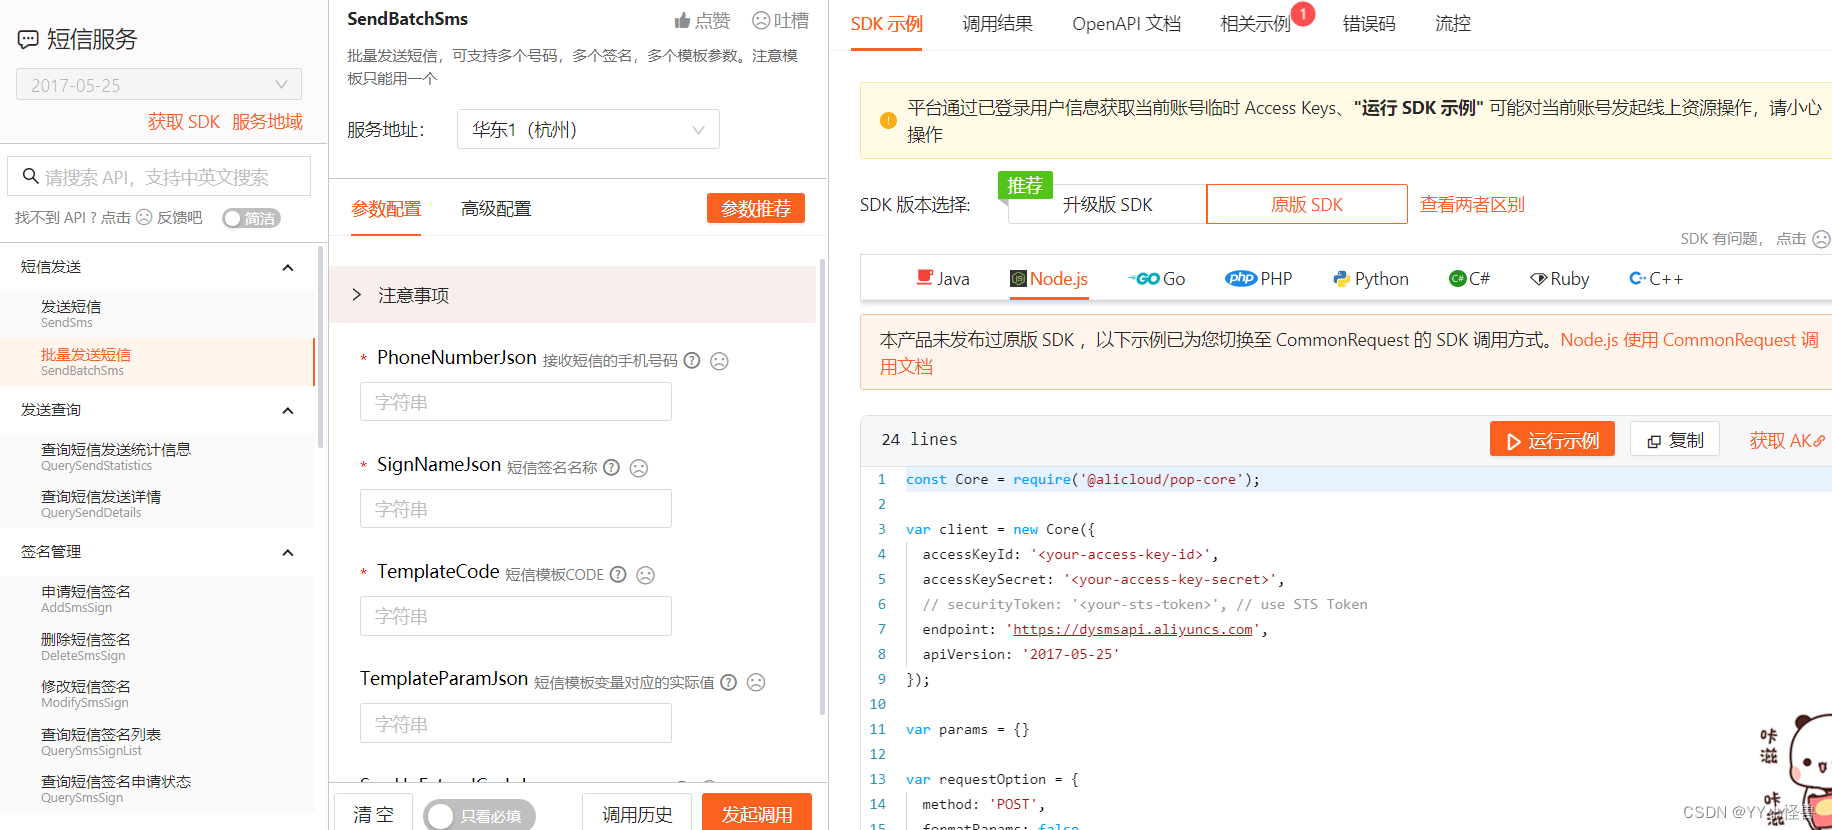Viewport: 1832px width, 830px height.
Task: Click the 吐槽 sad face icon
Action: (x=761, y=20)
